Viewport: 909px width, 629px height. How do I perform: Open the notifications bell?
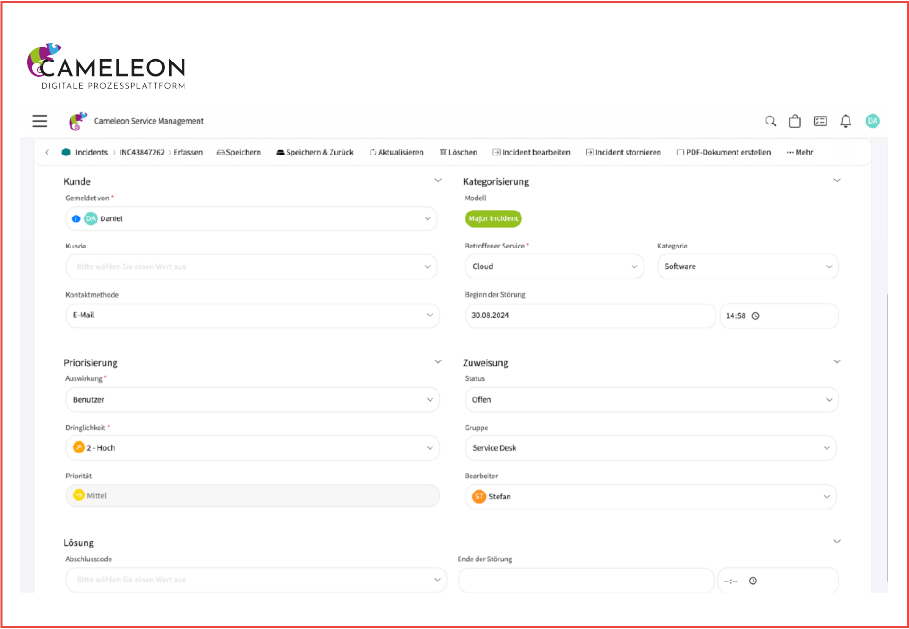tap(846, 121)
